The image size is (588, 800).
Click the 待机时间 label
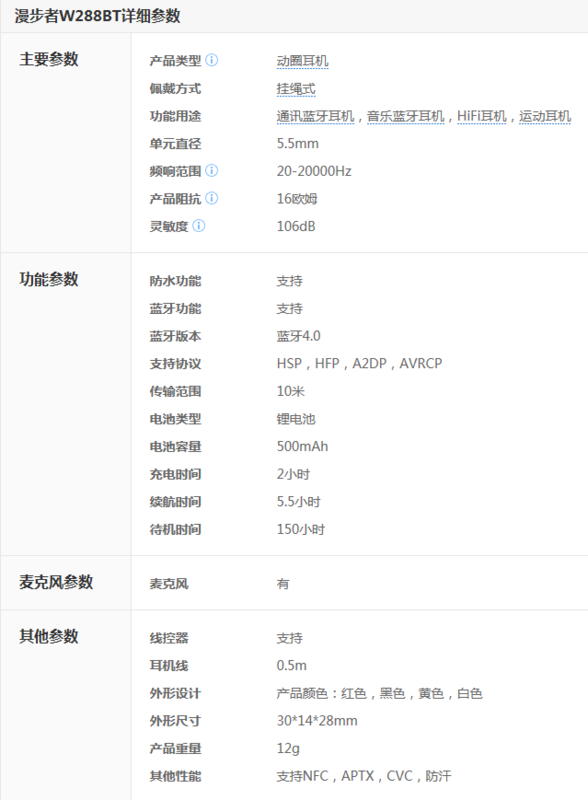tap(175, 529)
